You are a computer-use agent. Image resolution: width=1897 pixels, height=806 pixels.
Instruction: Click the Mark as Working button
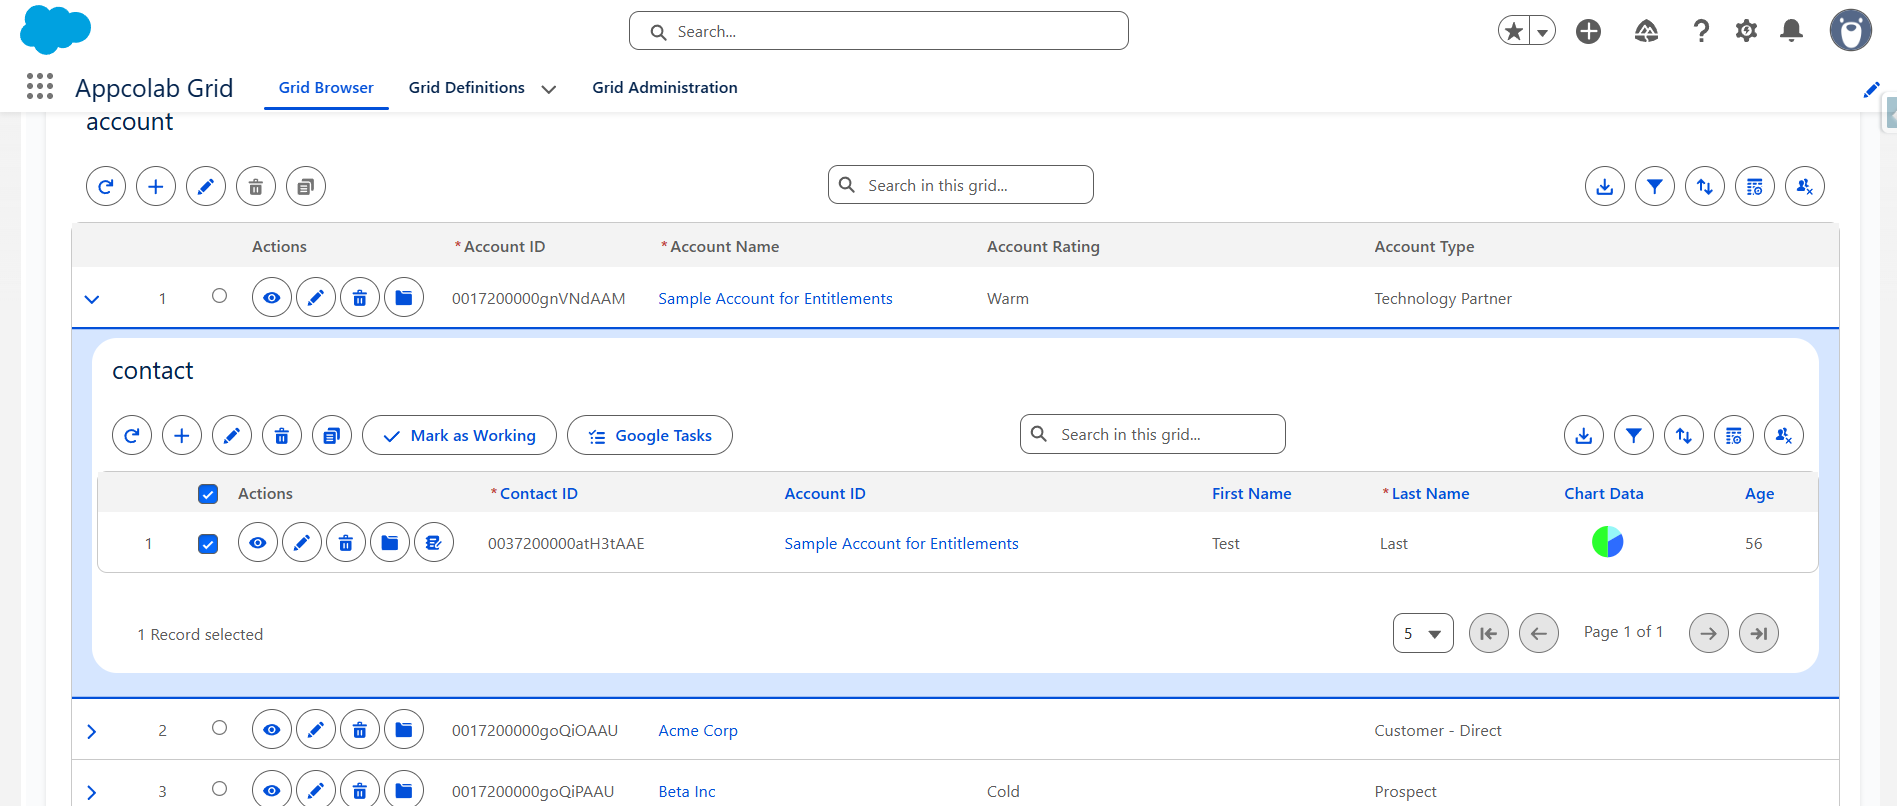[459, 435]
